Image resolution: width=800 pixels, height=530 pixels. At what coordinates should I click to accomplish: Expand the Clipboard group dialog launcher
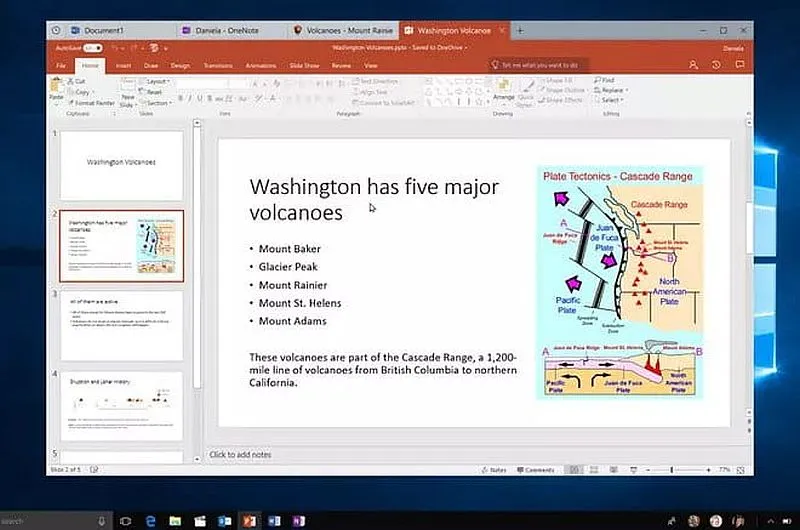114,113
